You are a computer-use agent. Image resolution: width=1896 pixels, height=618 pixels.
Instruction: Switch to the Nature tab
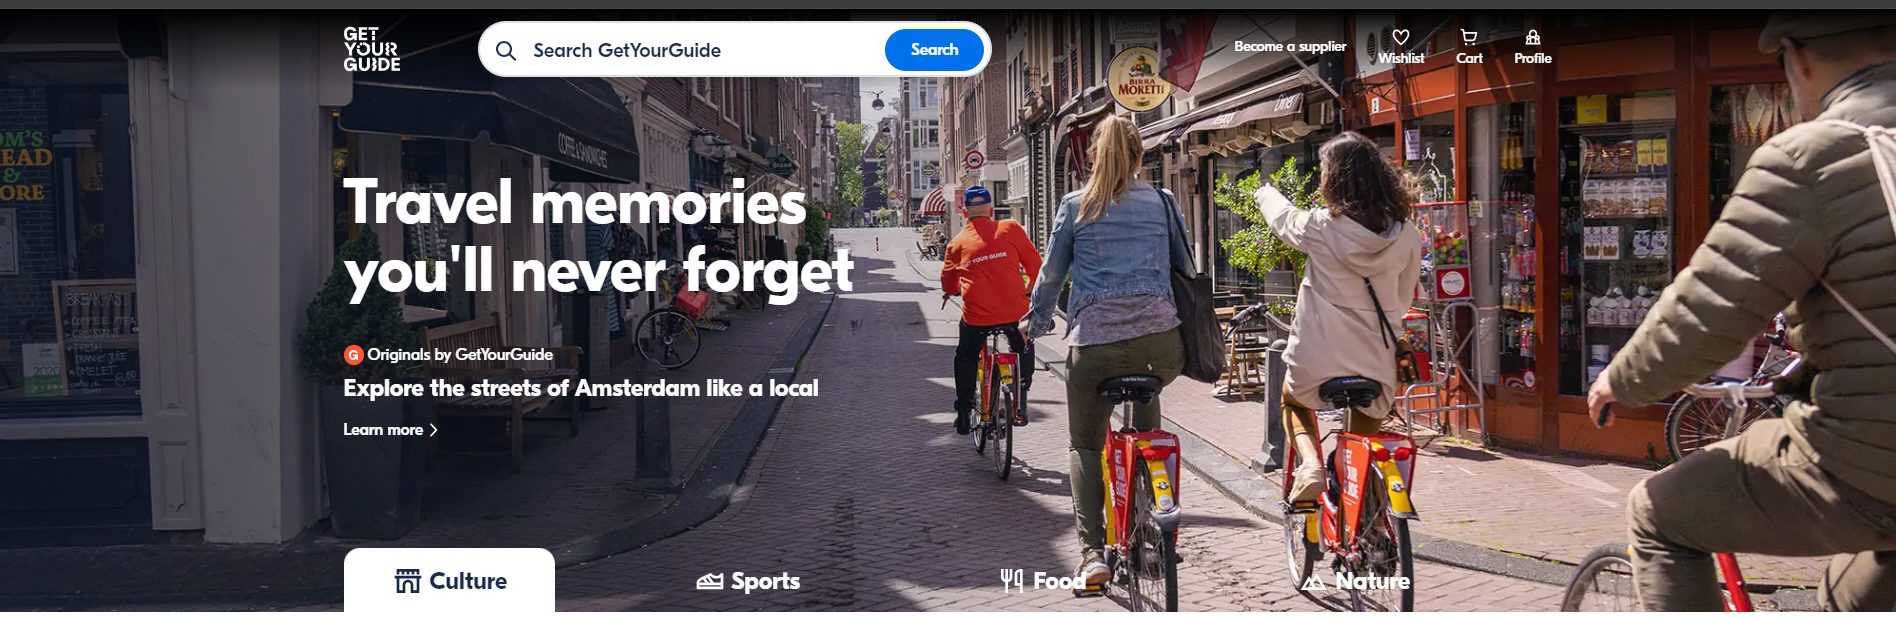click(1355, 581)
